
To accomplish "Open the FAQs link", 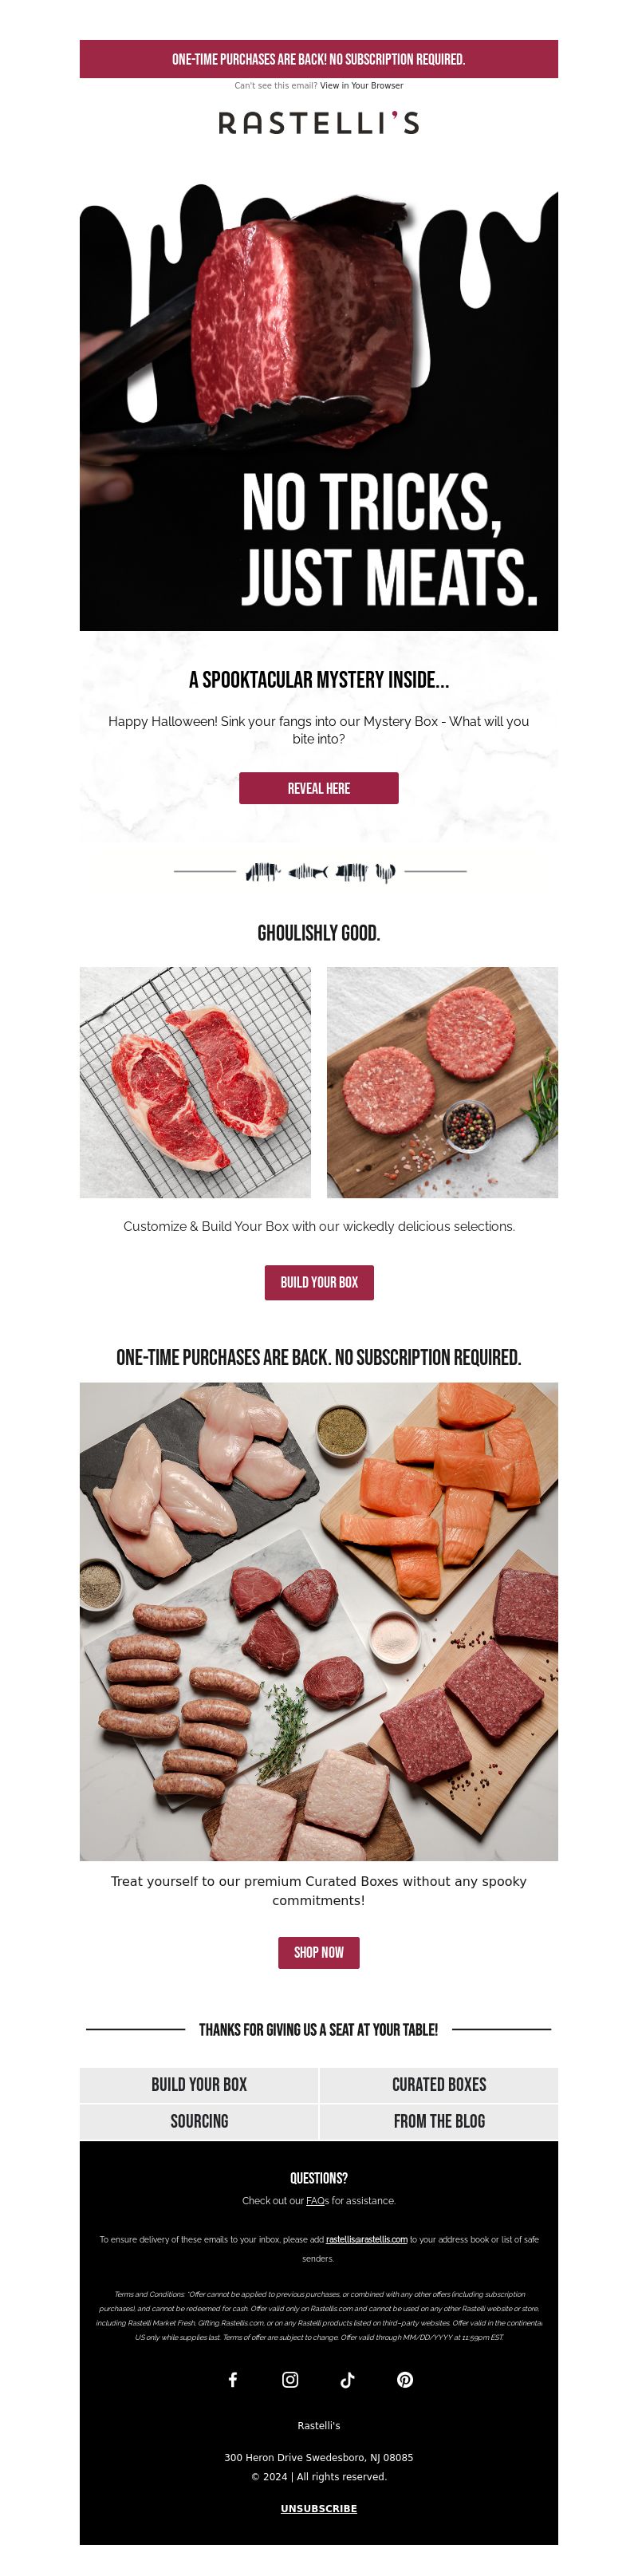I will point(317,2200).
